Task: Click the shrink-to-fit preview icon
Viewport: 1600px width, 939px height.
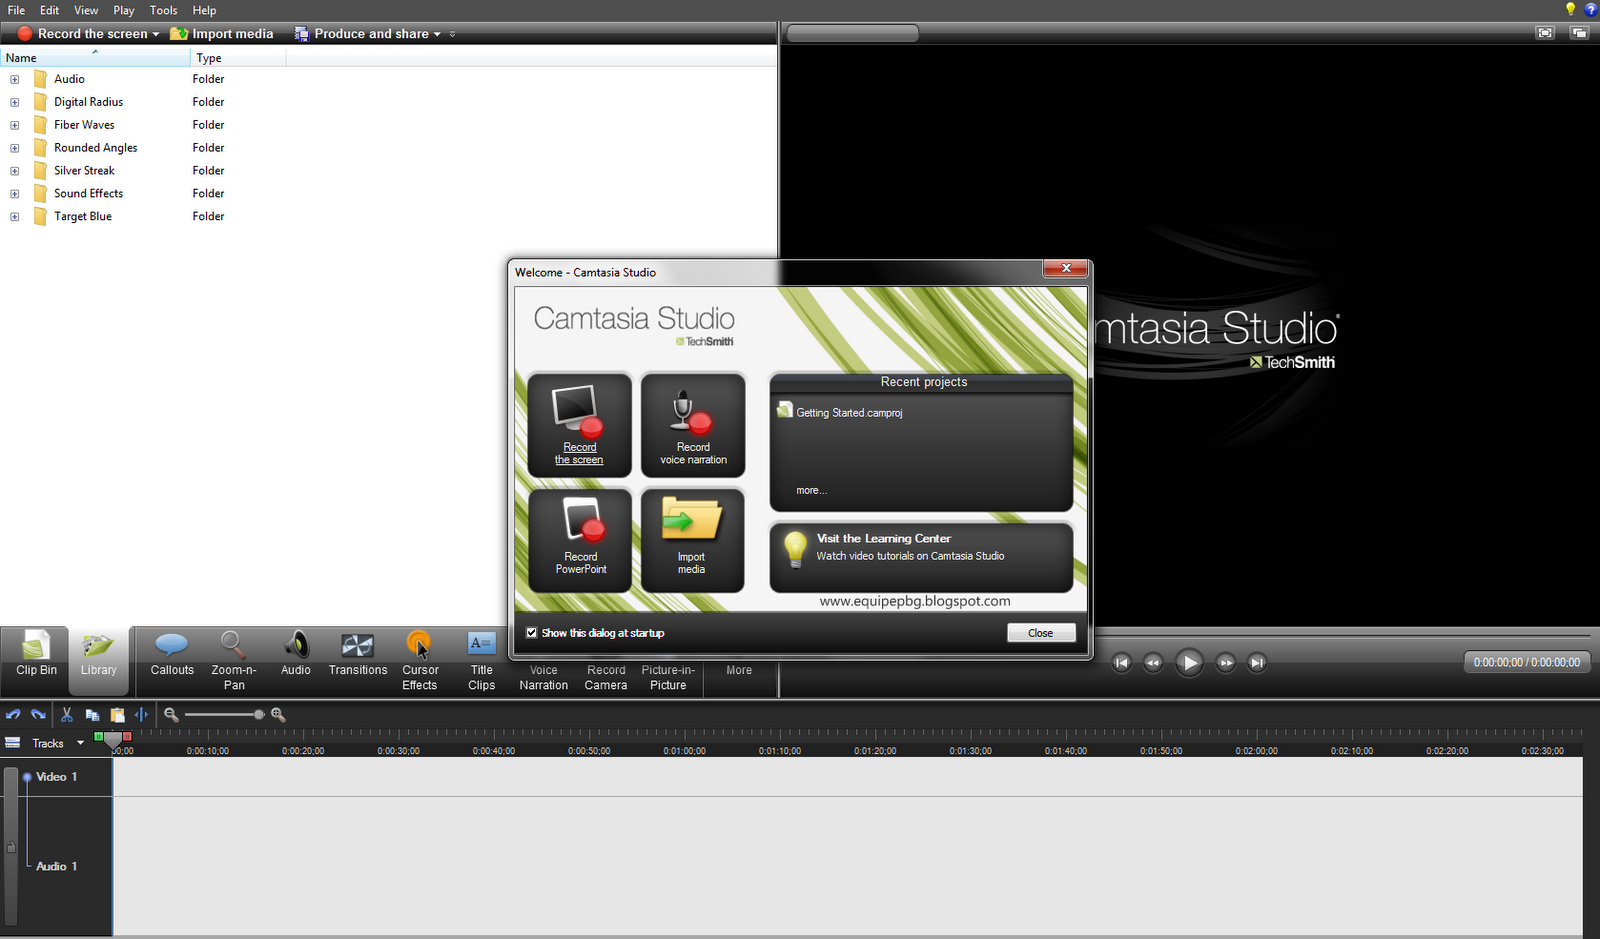Action: [1546, 33]
